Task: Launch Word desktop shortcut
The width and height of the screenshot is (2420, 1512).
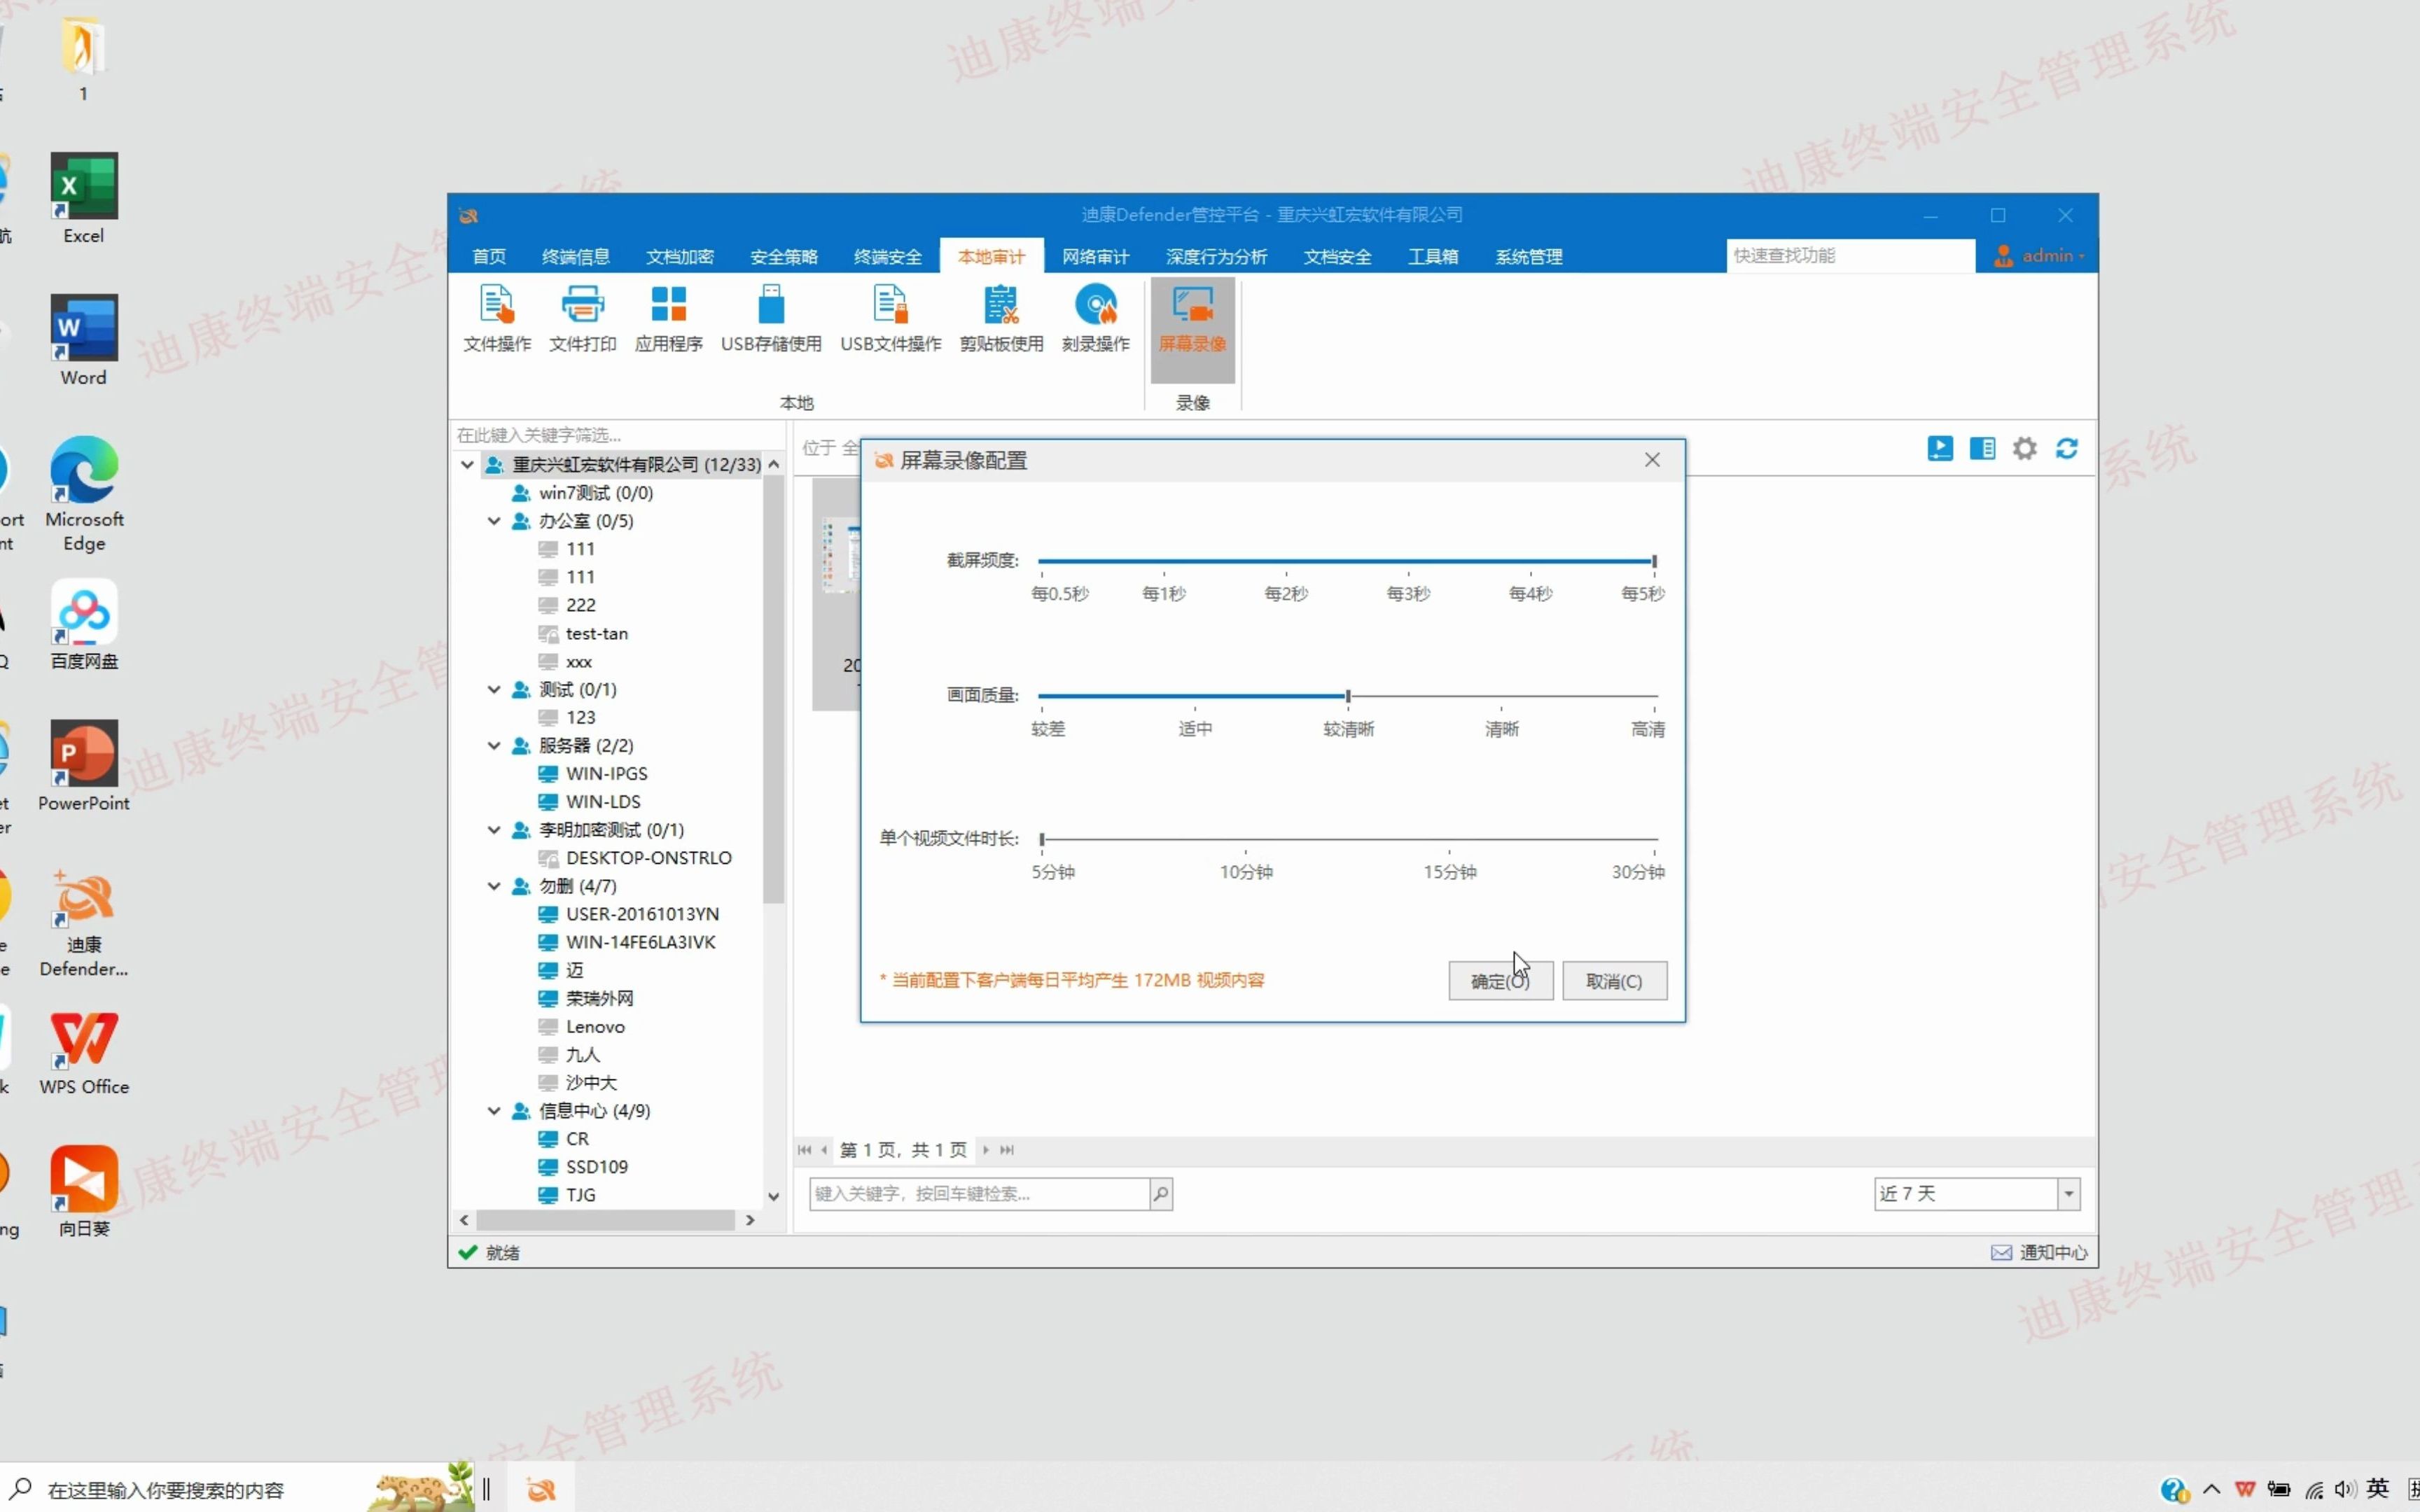Action: [x=84, y=340]
